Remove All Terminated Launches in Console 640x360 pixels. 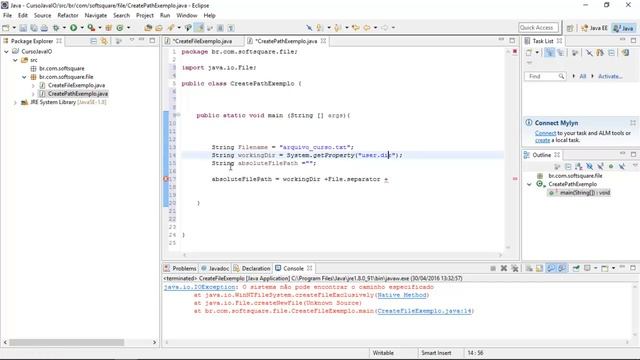(515, 268)
